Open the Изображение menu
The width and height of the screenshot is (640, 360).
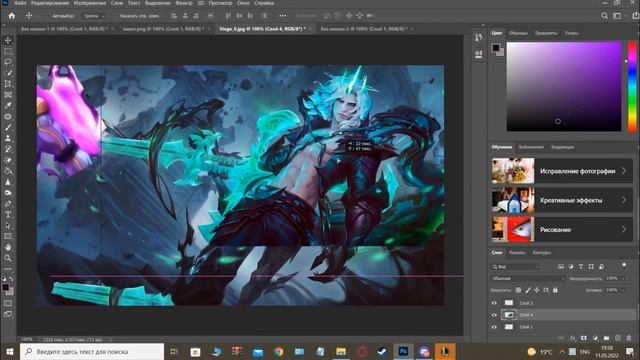pos(90,3)
